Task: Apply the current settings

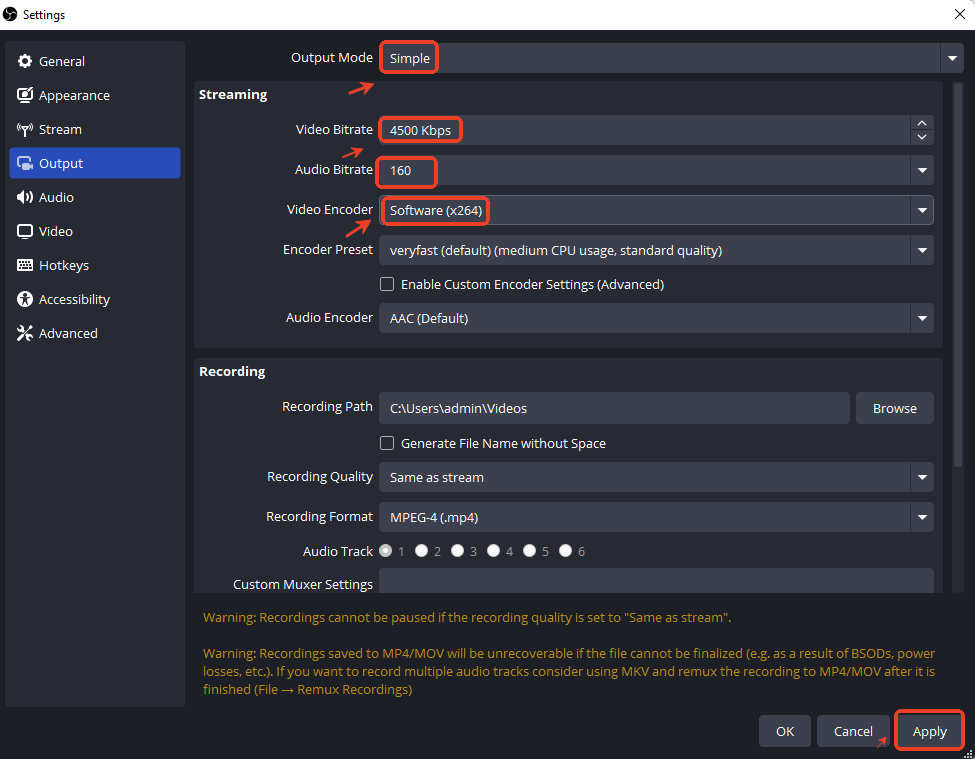Action: click(928, 731)
